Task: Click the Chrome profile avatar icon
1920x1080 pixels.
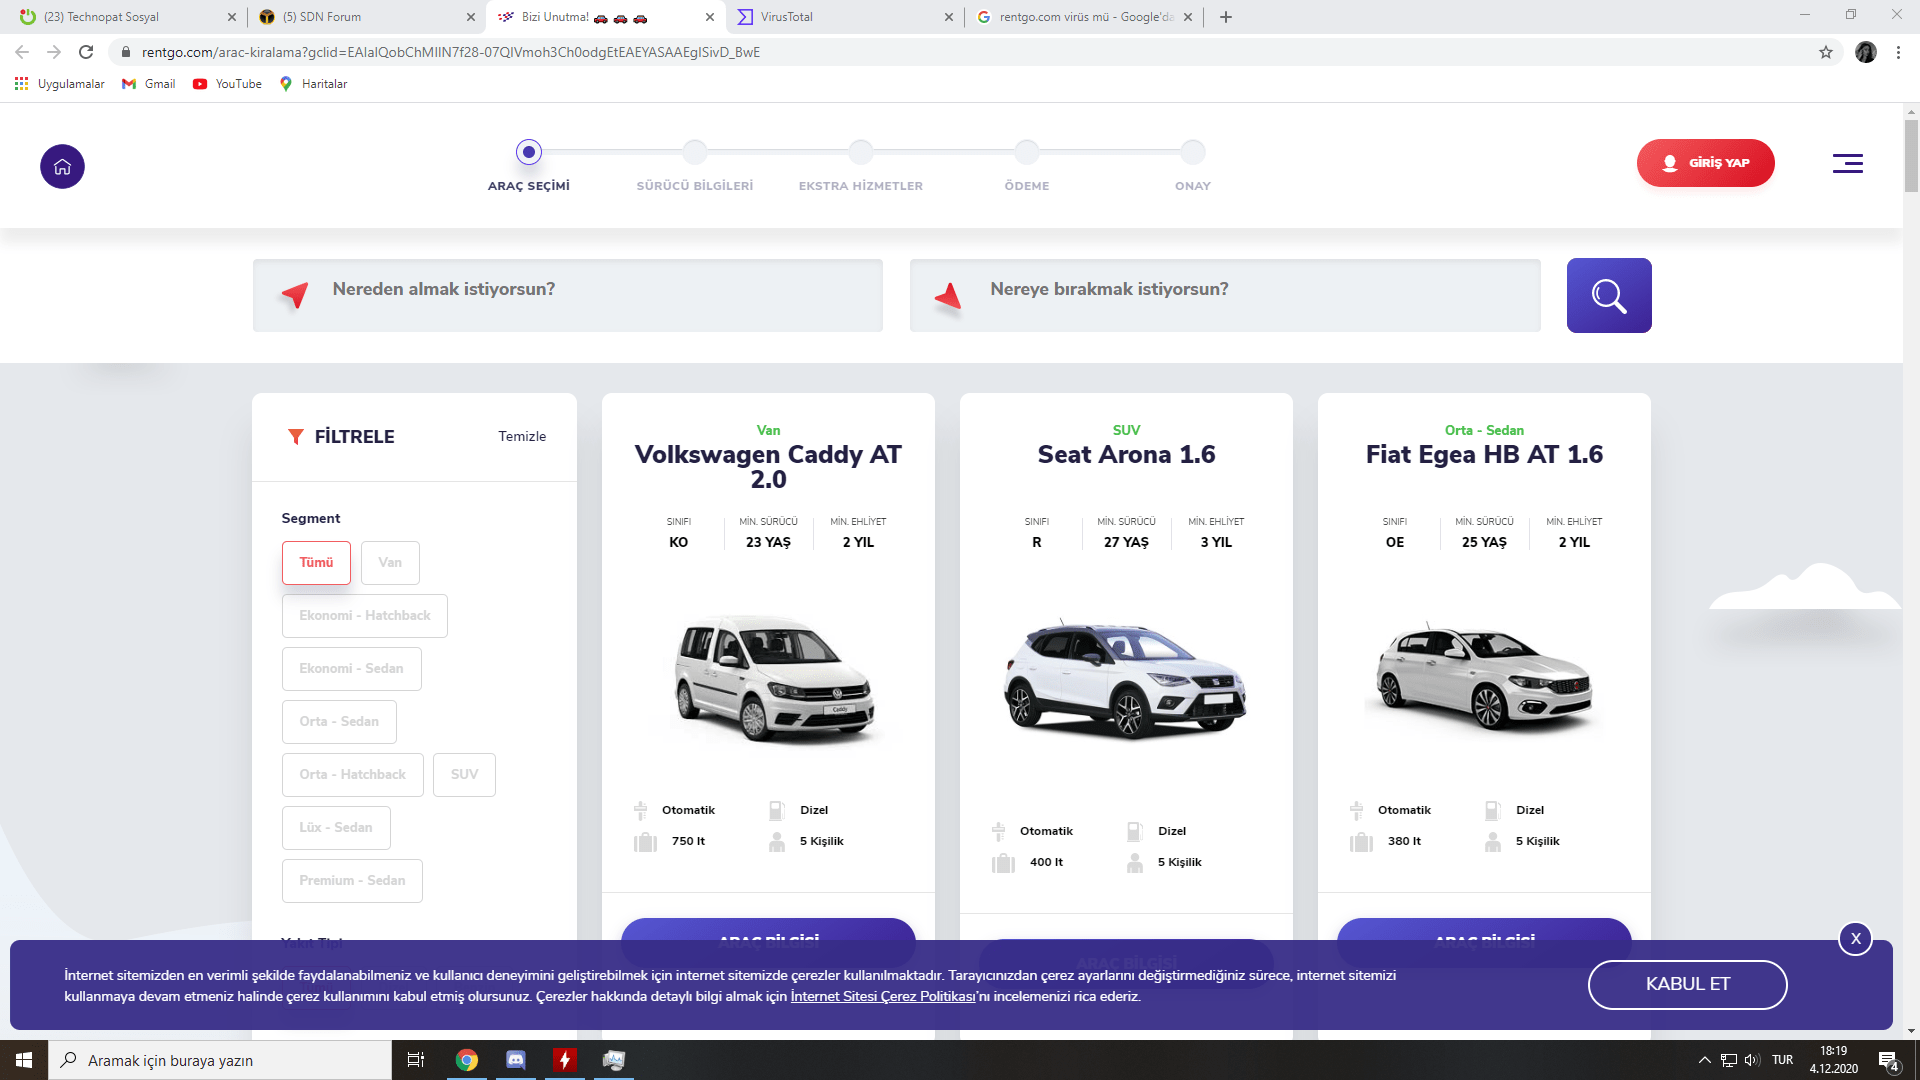Action: 1866,52
